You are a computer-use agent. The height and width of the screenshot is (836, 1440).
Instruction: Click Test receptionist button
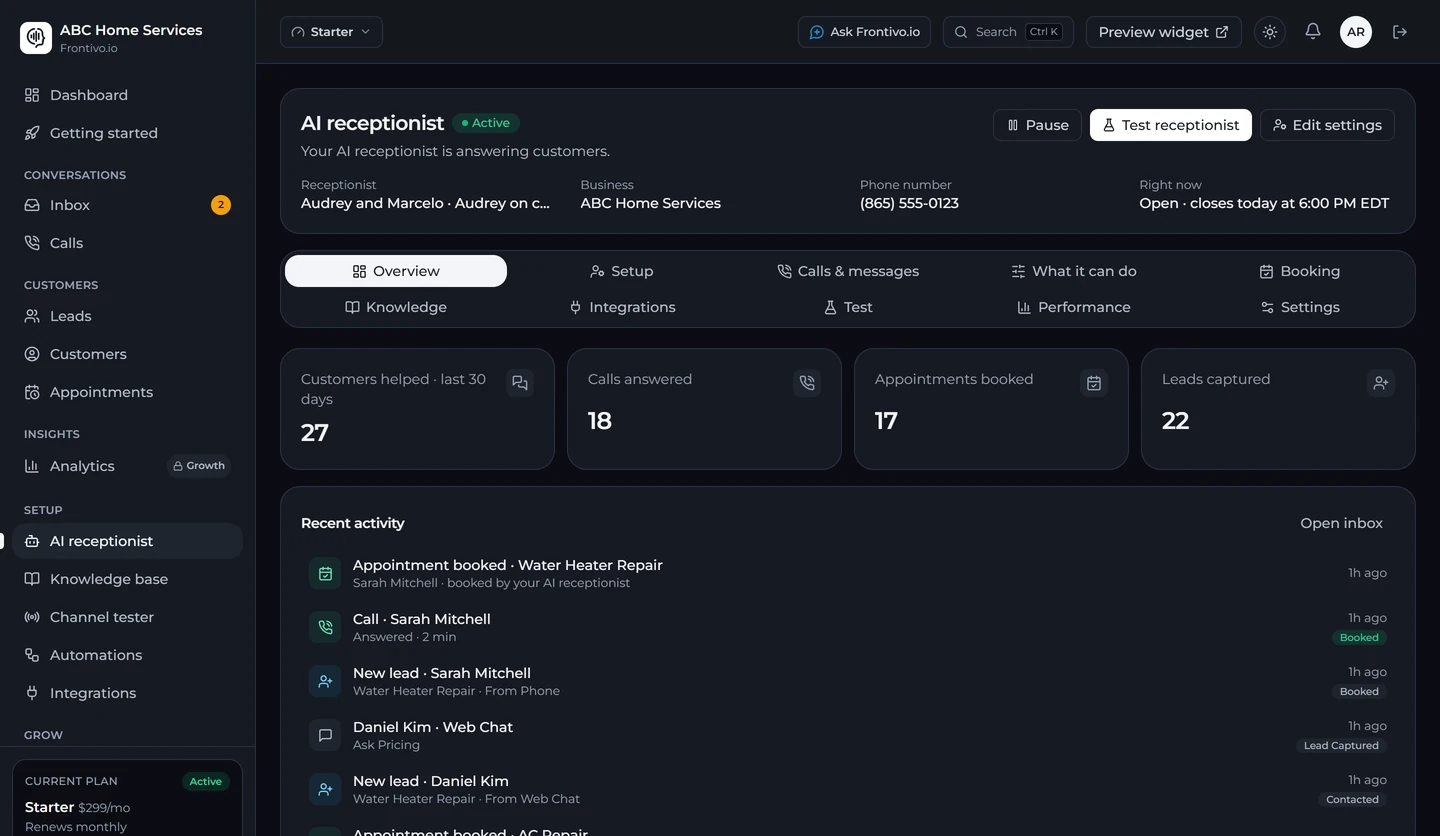click(x=1170, y=125)
